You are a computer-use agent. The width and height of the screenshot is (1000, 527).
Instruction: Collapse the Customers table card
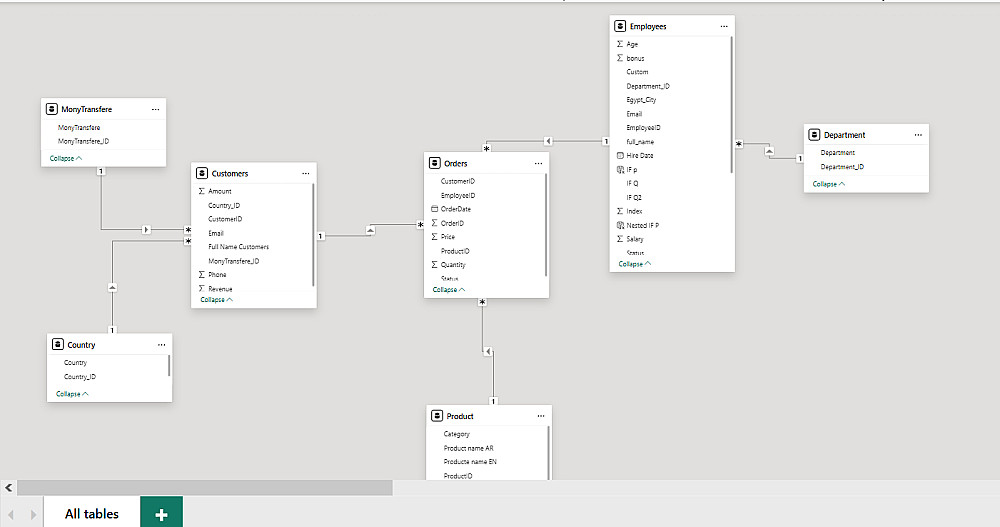point(217,300)
